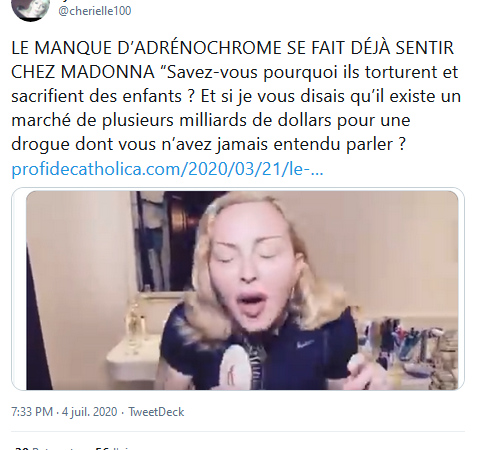View the J'aime likes count
Image resolution: width=477 pixels, height=450 pixels.
click(115, 448)
